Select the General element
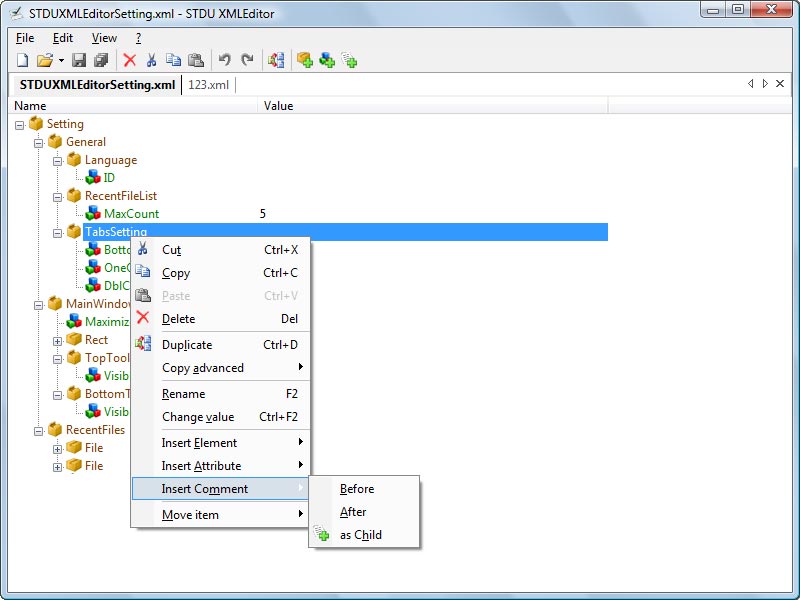Screen dimensions: 800x600 [x=86, y=142]
